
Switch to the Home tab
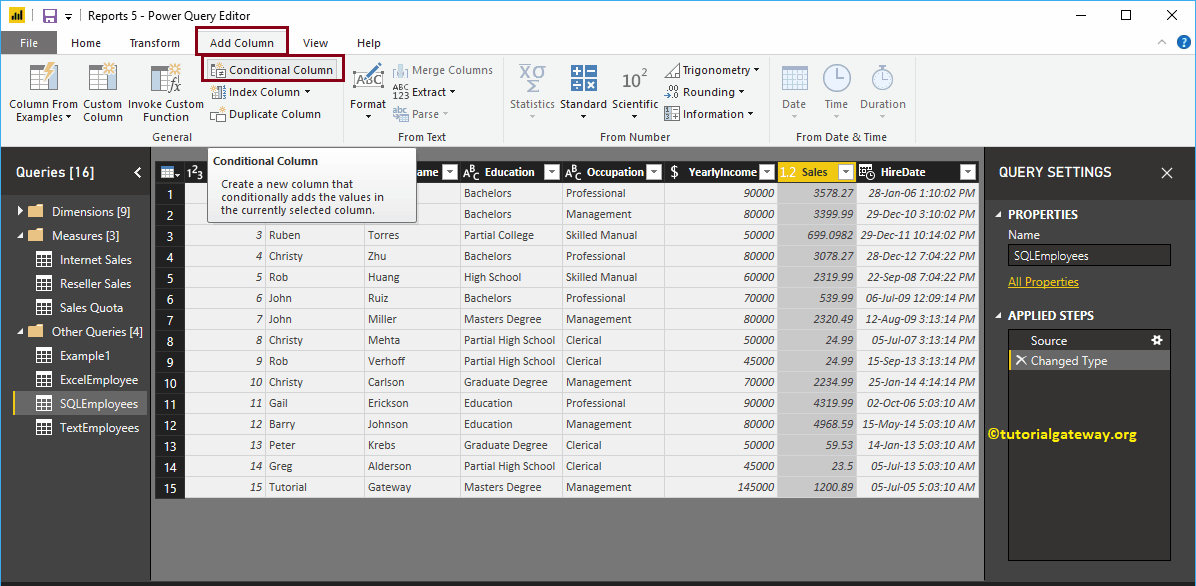pyautogui.click(x=85, y=43)
